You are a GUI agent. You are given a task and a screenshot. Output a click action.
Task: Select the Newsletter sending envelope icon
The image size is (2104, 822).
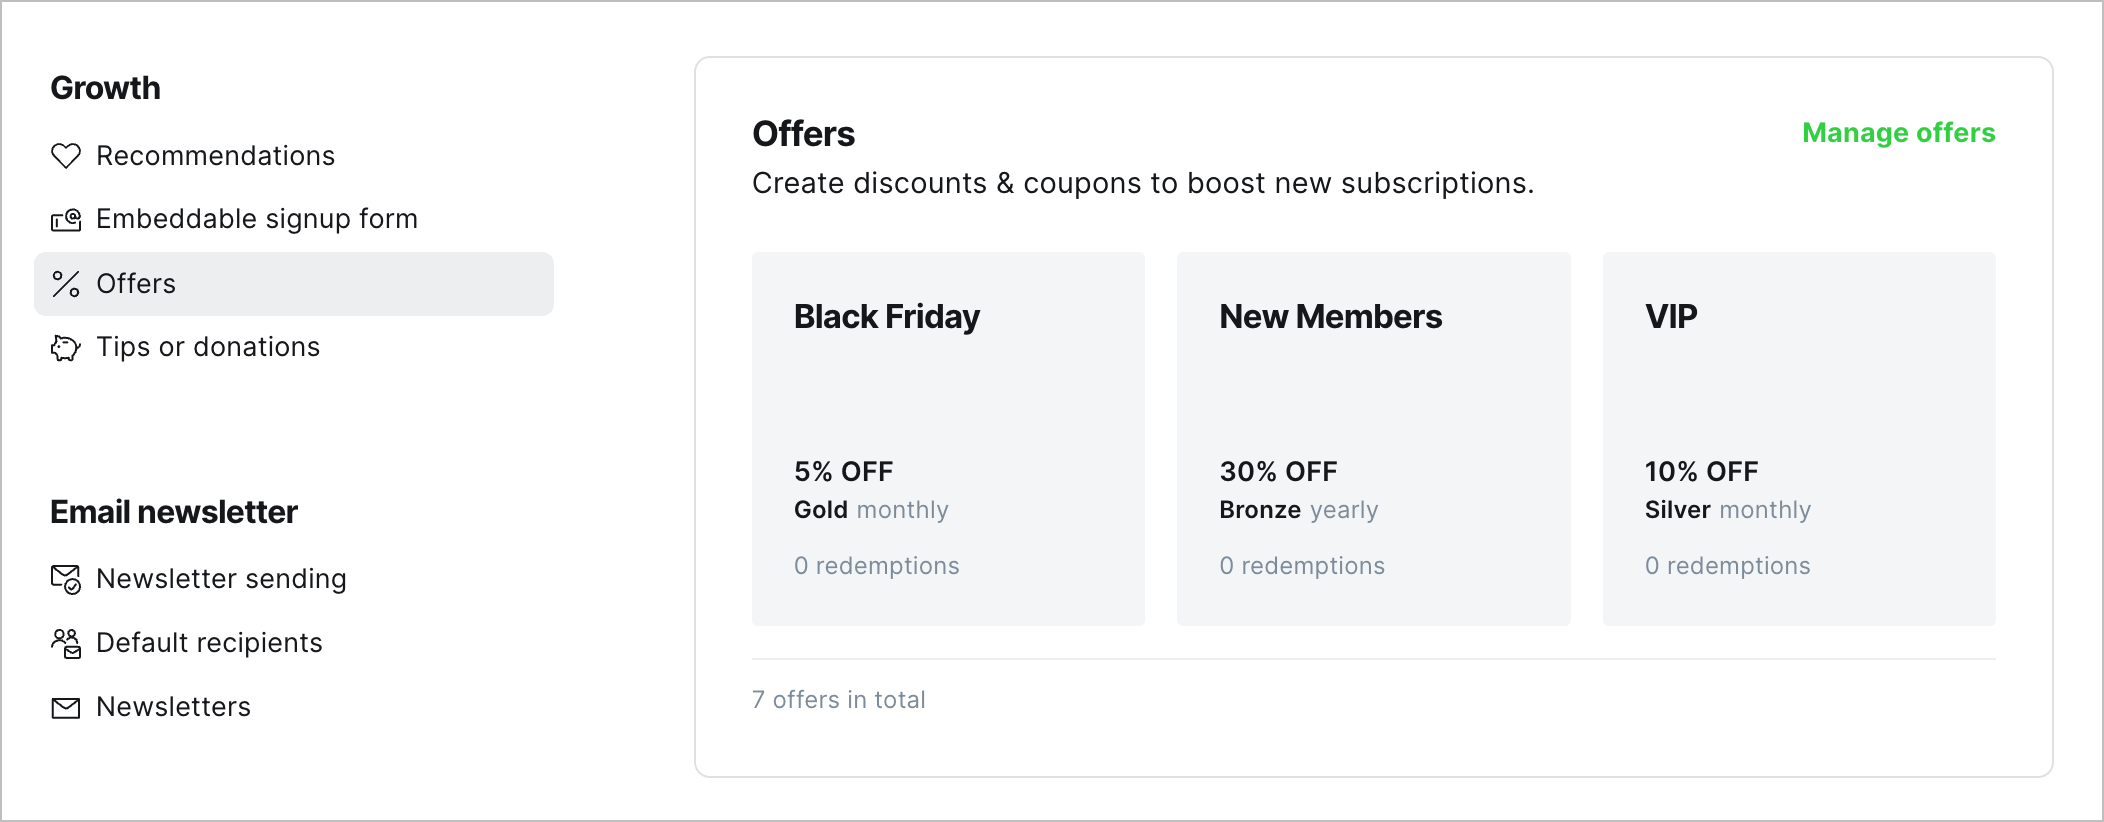65,578
